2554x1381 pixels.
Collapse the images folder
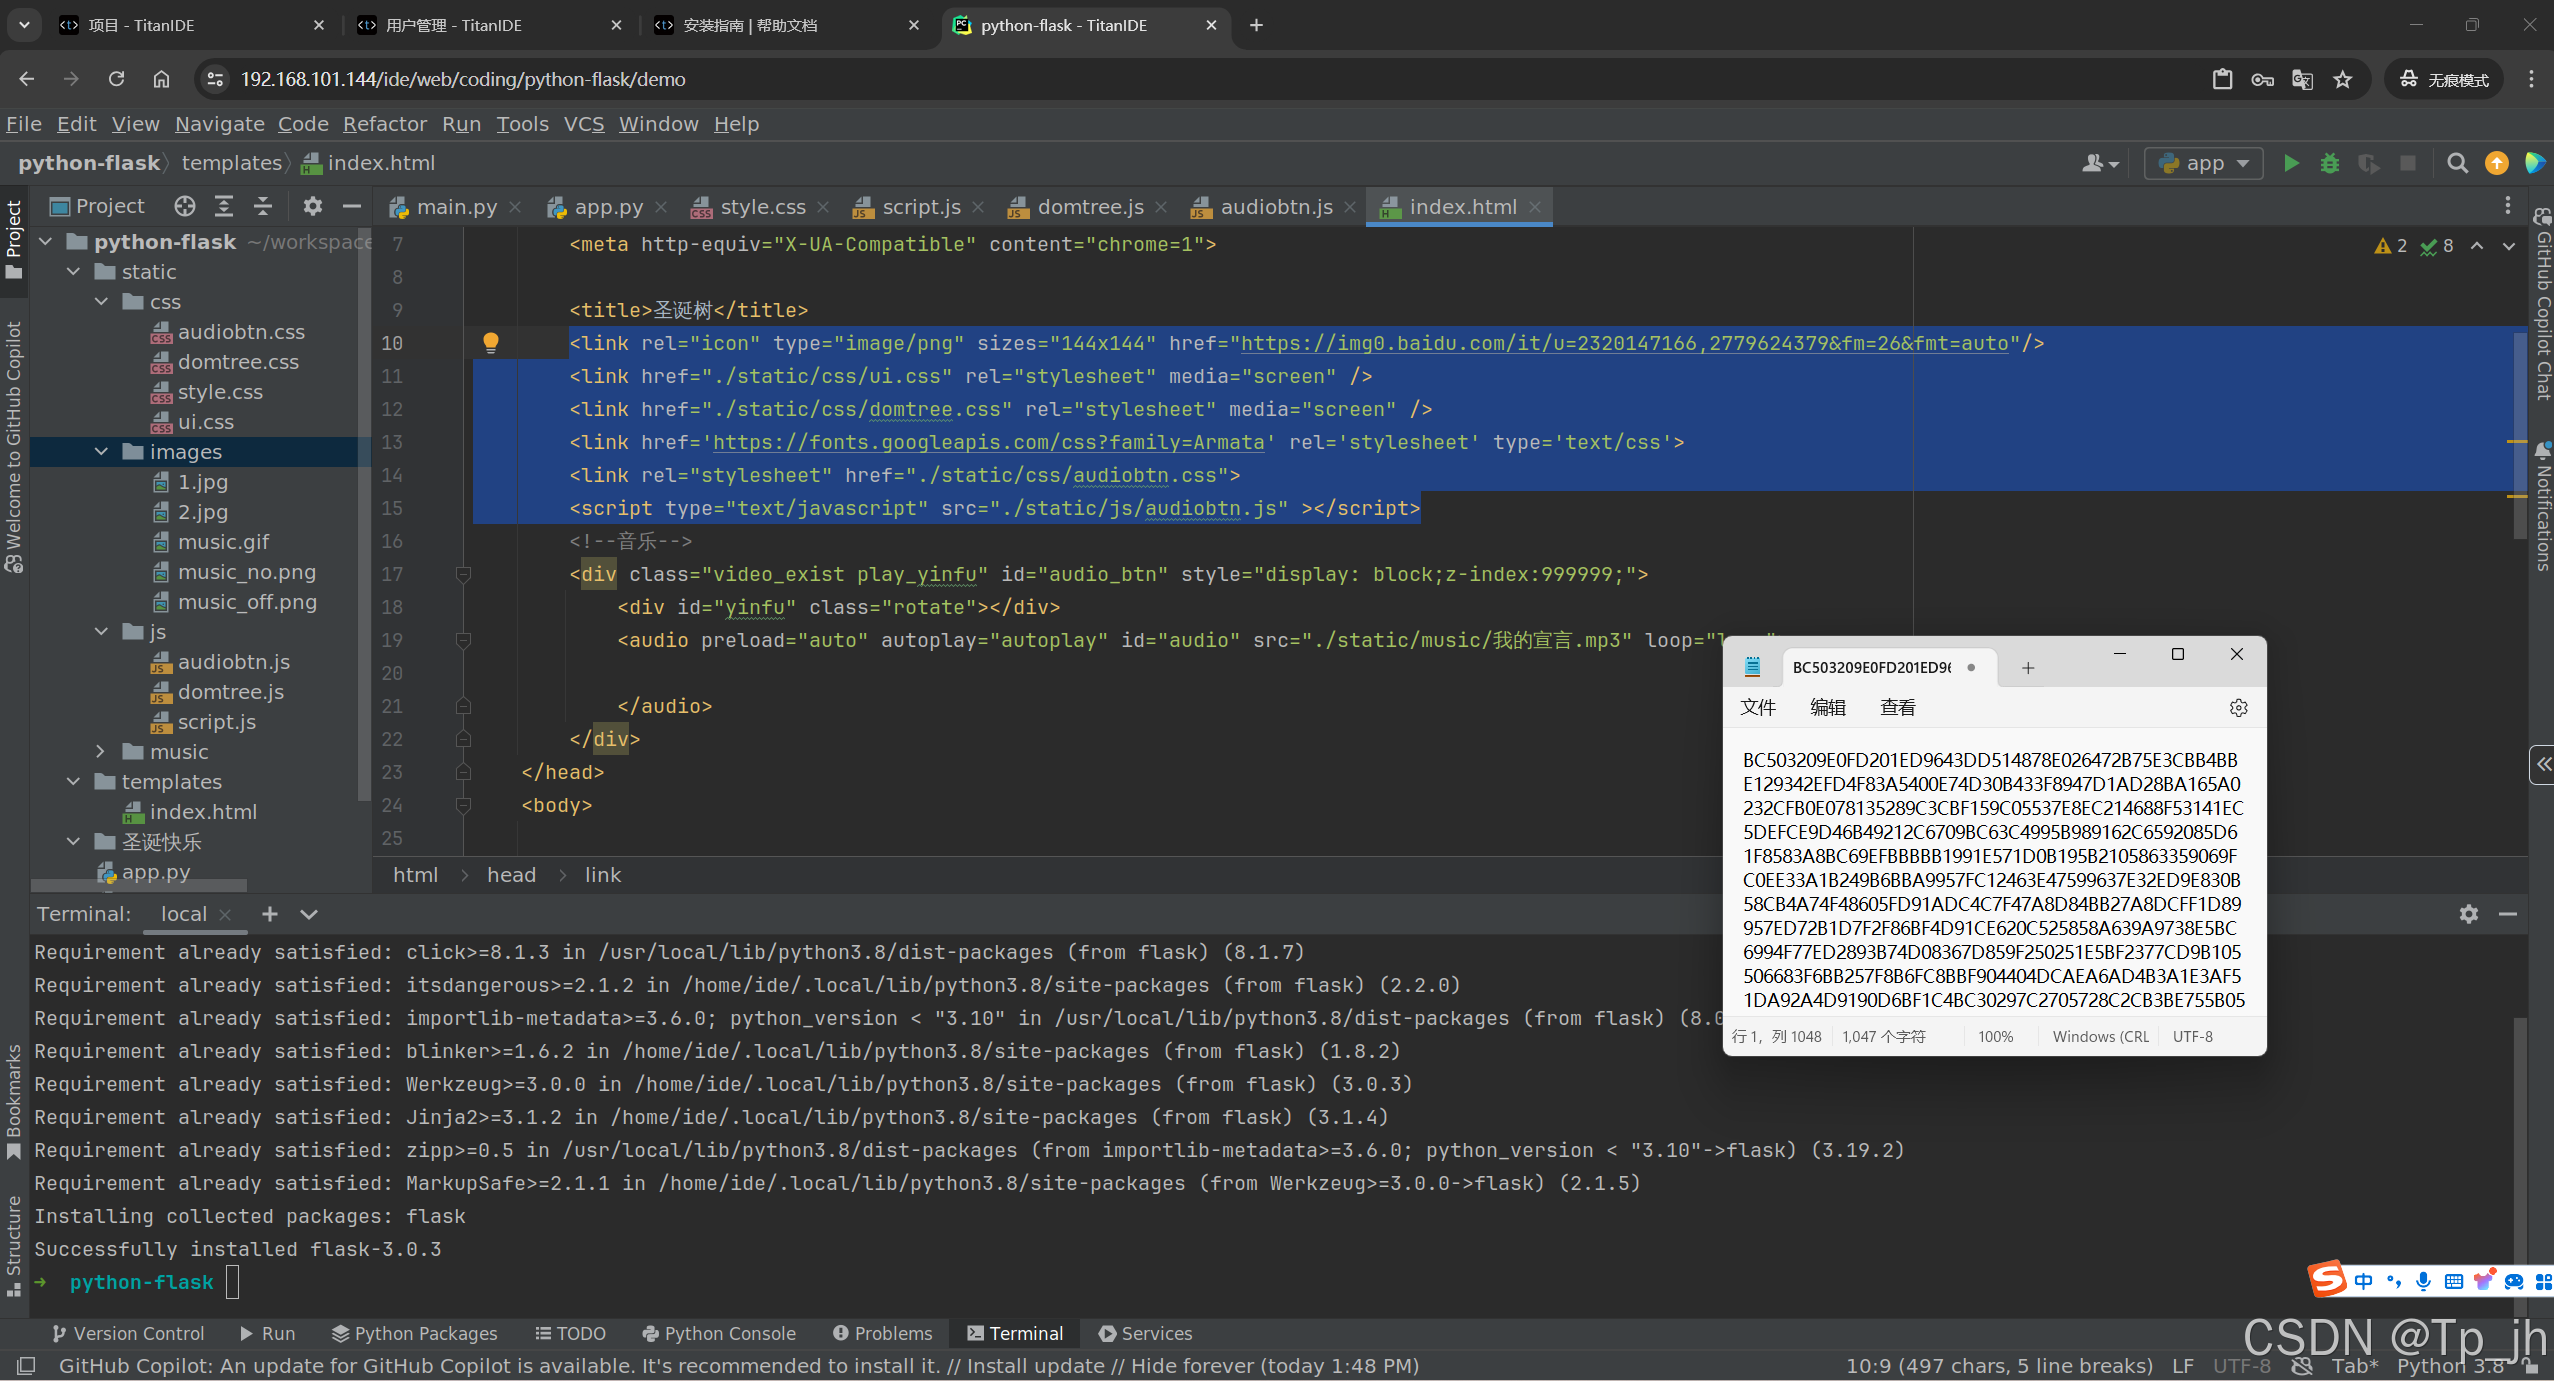101,452
